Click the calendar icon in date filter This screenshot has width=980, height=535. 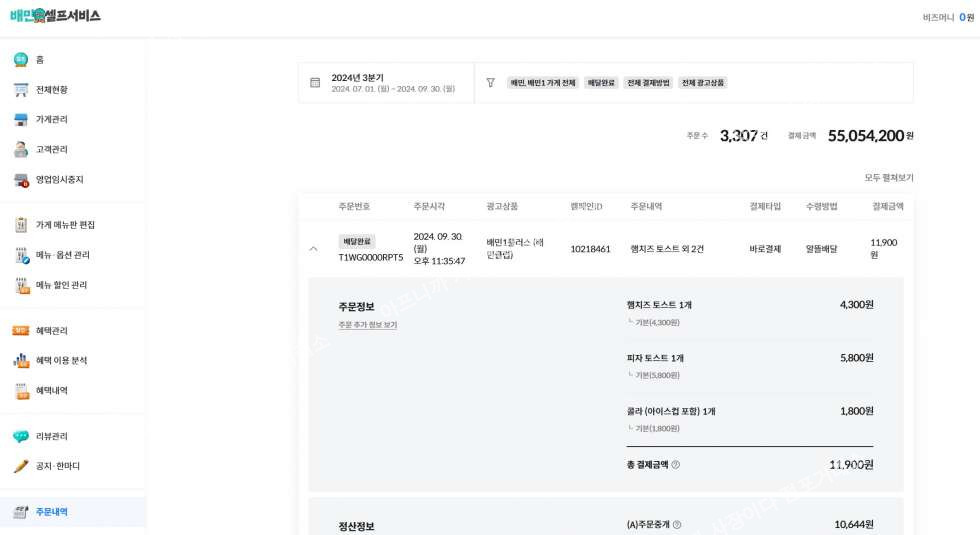click(315, 83)
